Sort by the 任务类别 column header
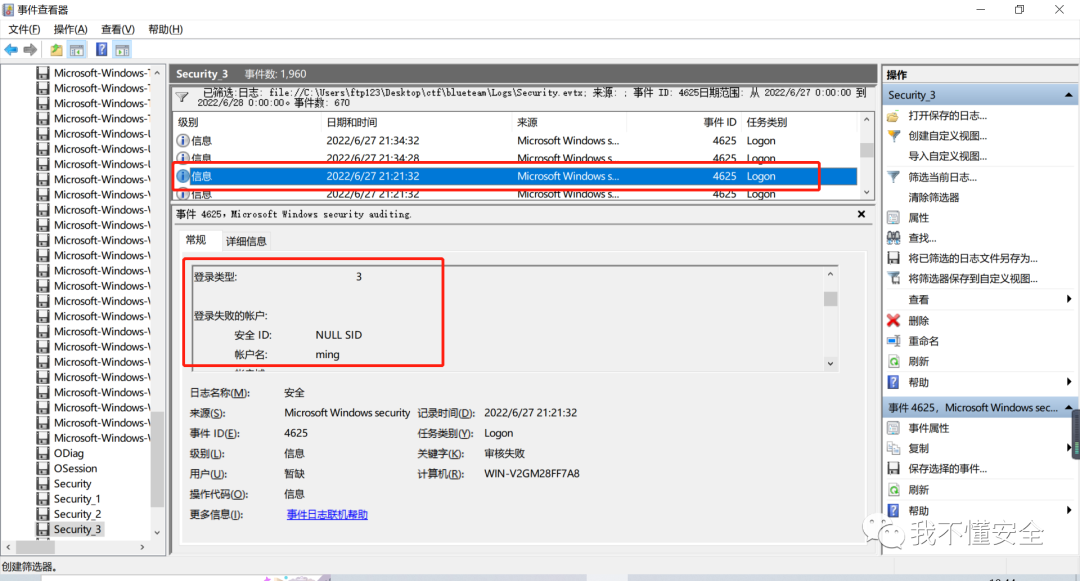 [800, 122]
